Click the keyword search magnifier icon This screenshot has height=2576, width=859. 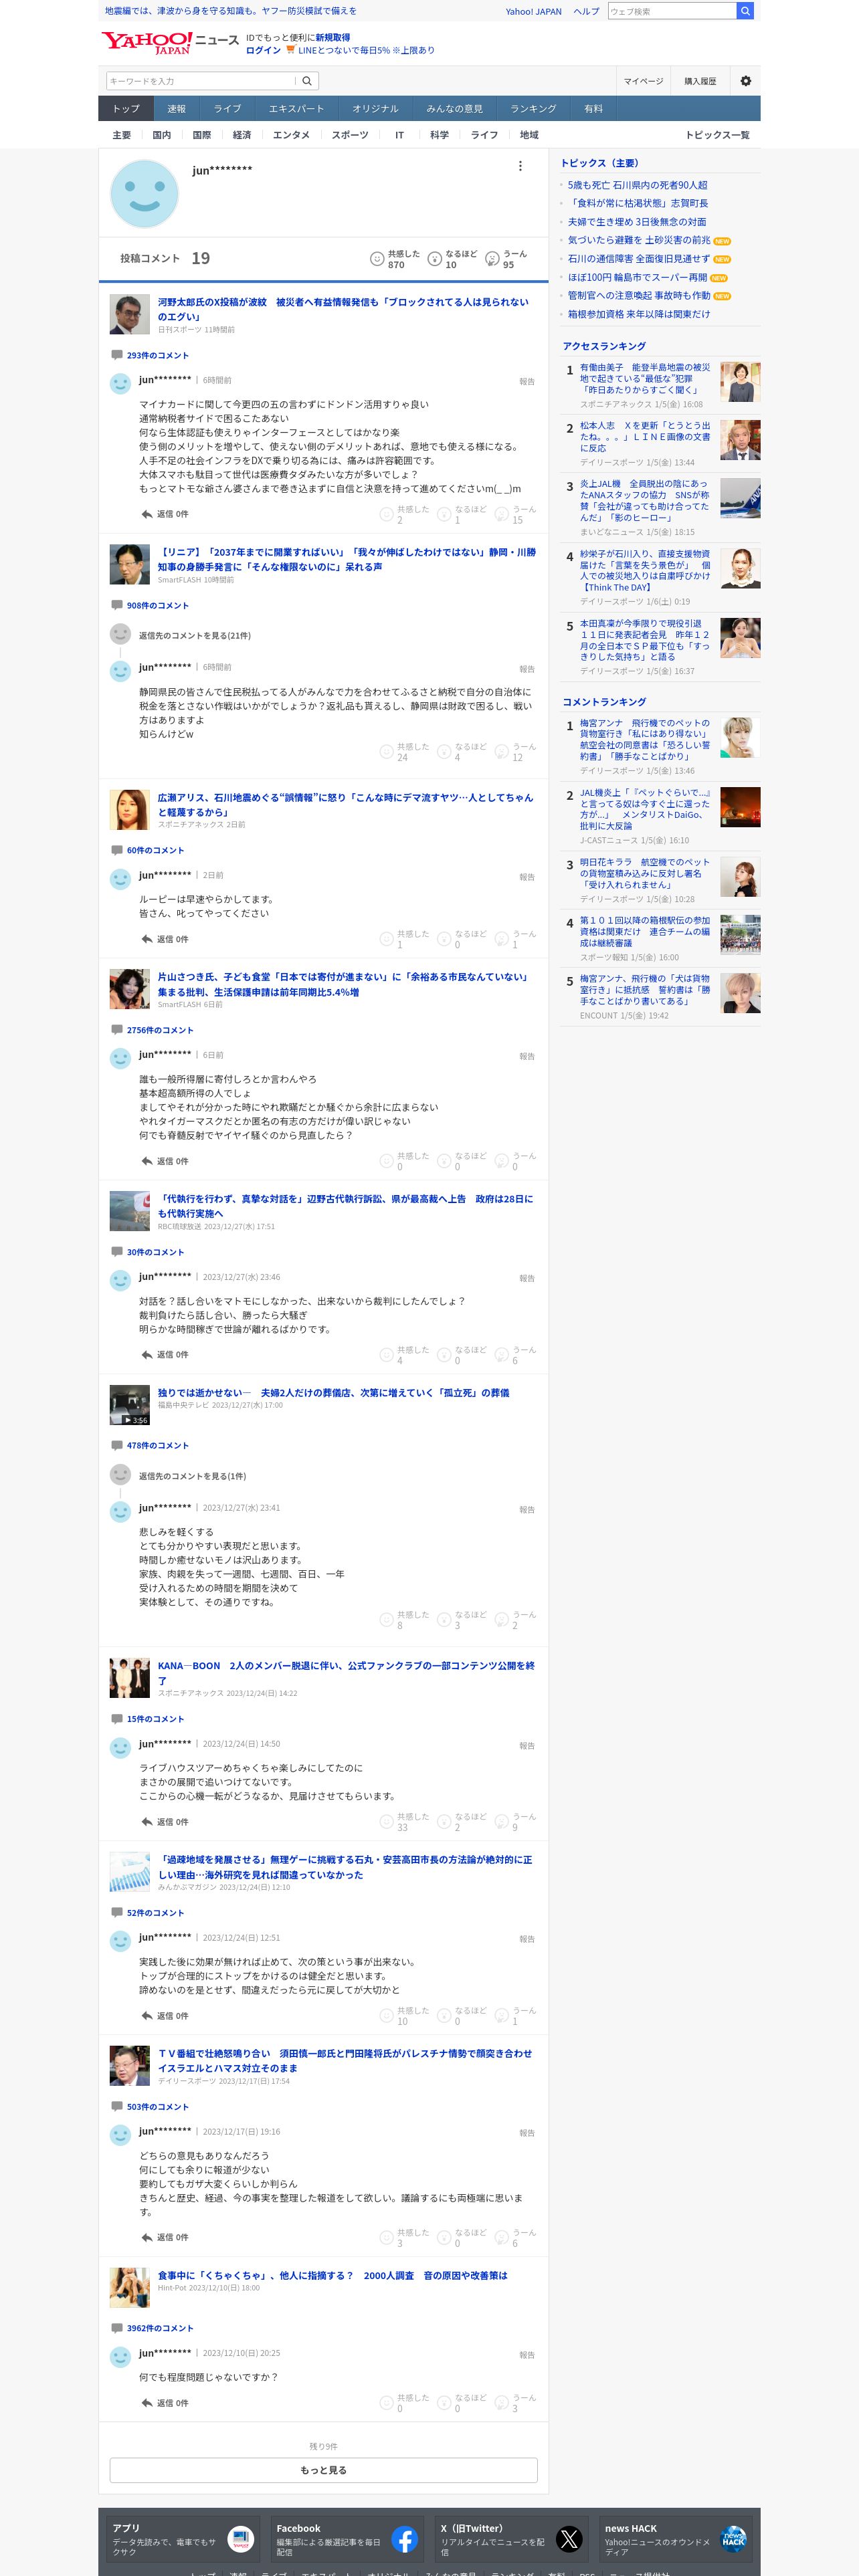(307, 81)
